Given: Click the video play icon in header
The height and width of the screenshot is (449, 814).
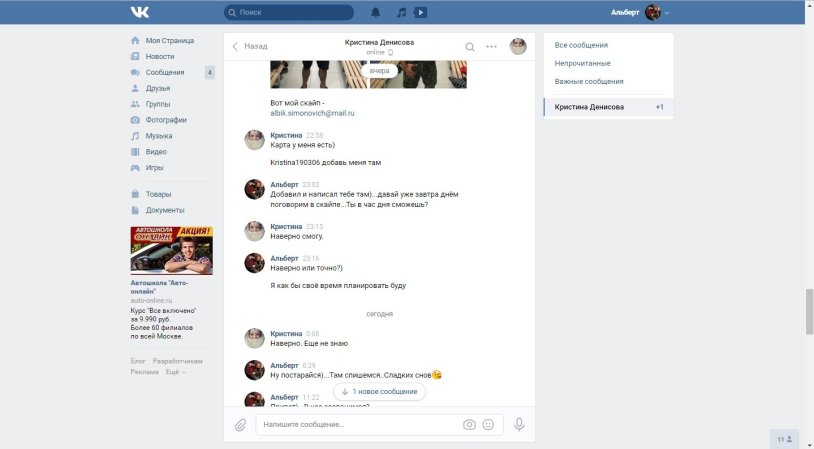Looking at the screenshot, I should tap(421, 13).
